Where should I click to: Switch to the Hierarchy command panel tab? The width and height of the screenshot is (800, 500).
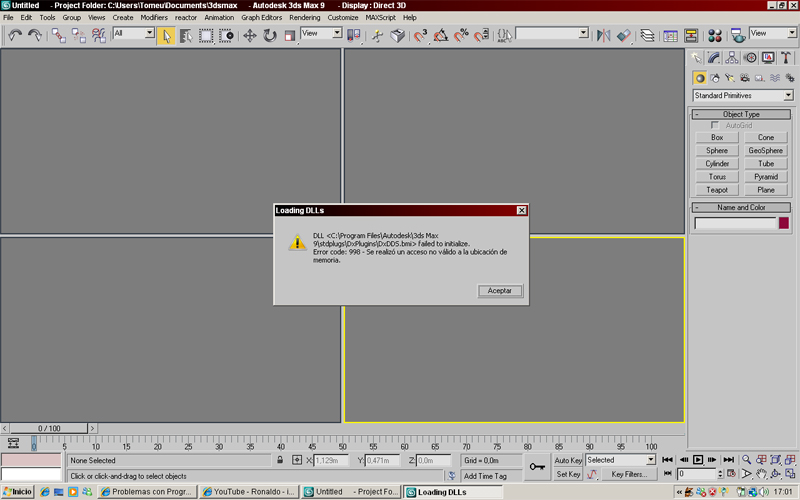[x=732, y=58]
